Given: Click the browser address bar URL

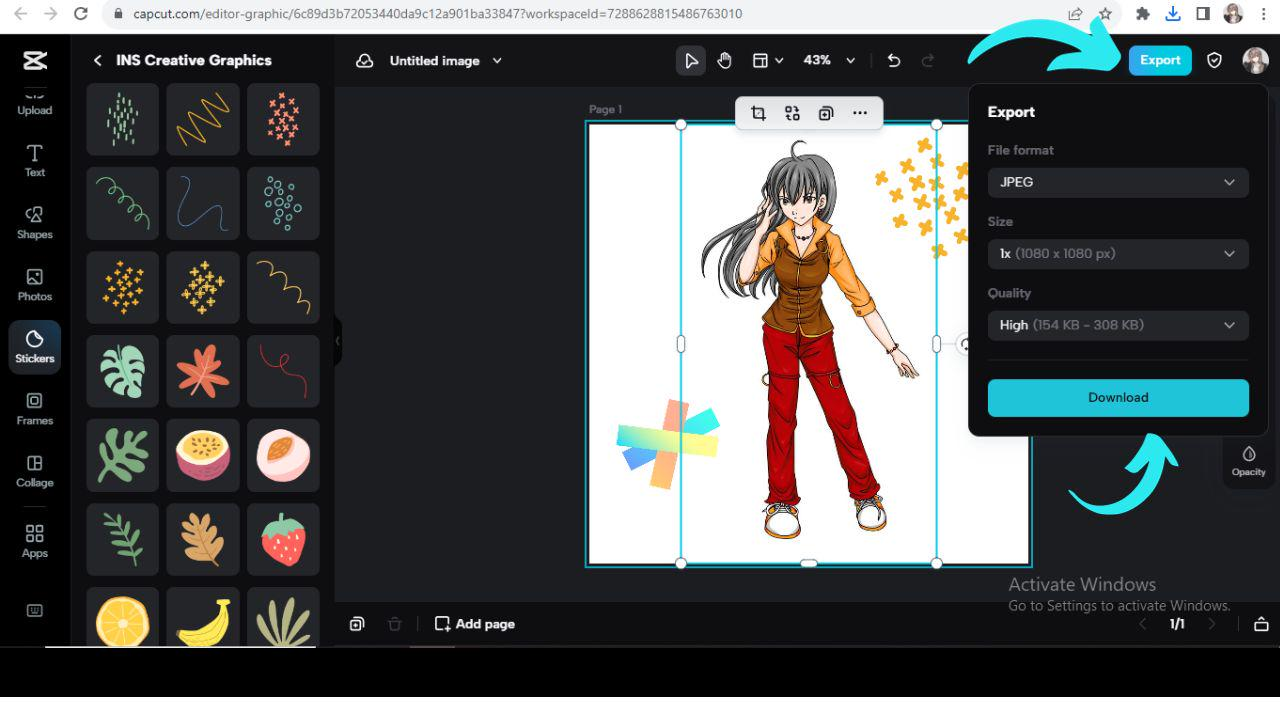Looking at the screenshot, I should tap(438, 14).
